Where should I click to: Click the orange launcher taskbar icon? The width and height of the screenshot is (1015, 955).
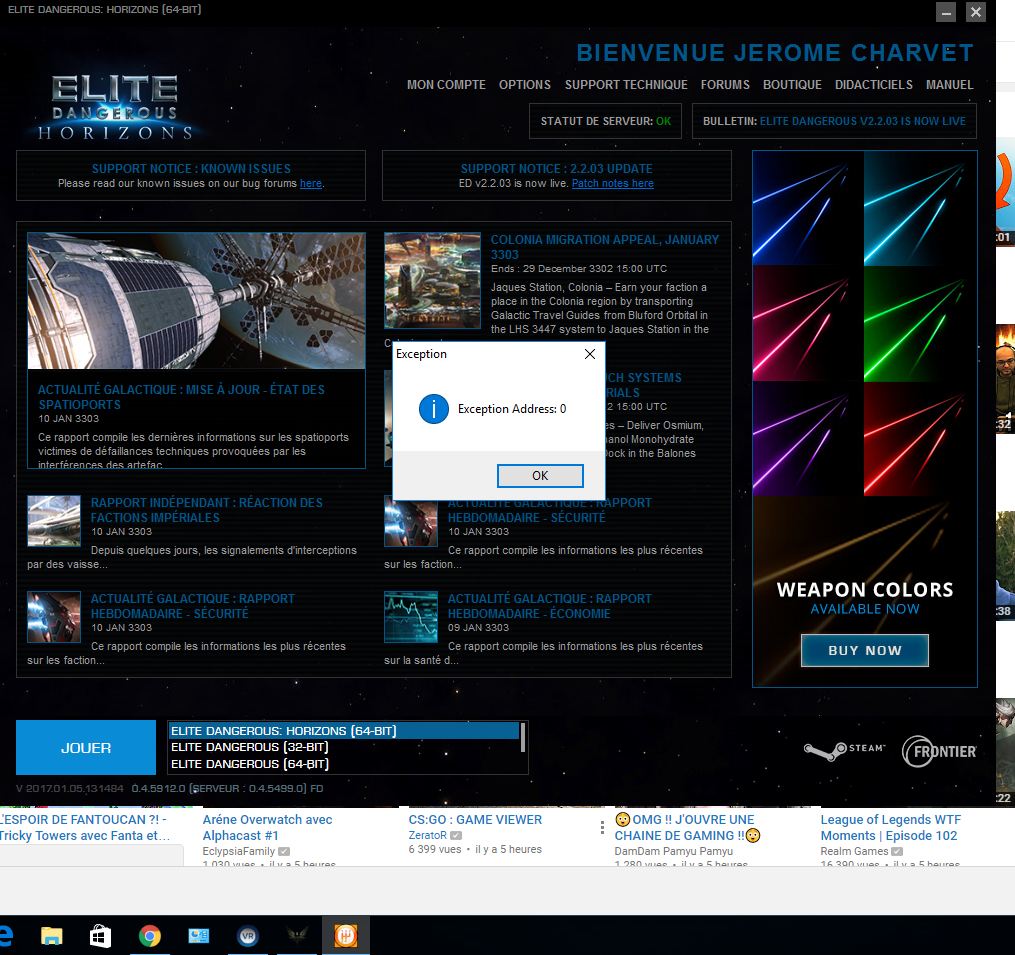(346, 936)
